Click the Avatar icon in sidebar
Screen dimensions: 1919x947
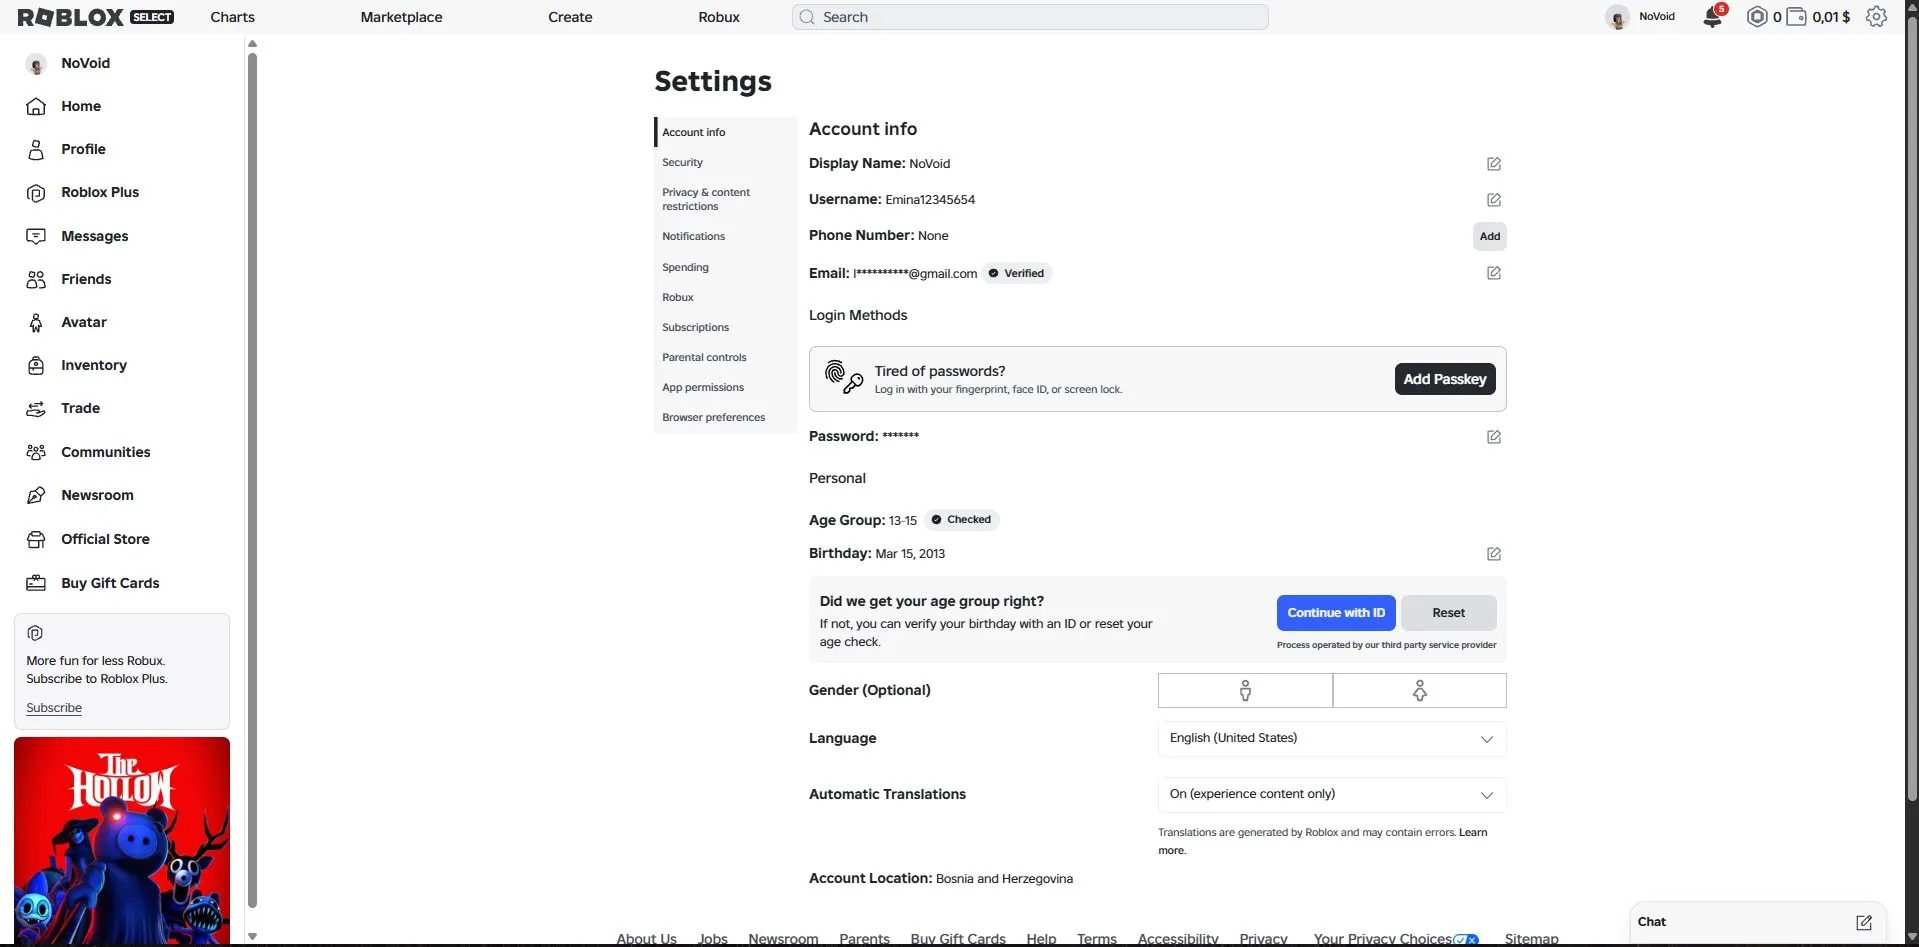(36, 322)
